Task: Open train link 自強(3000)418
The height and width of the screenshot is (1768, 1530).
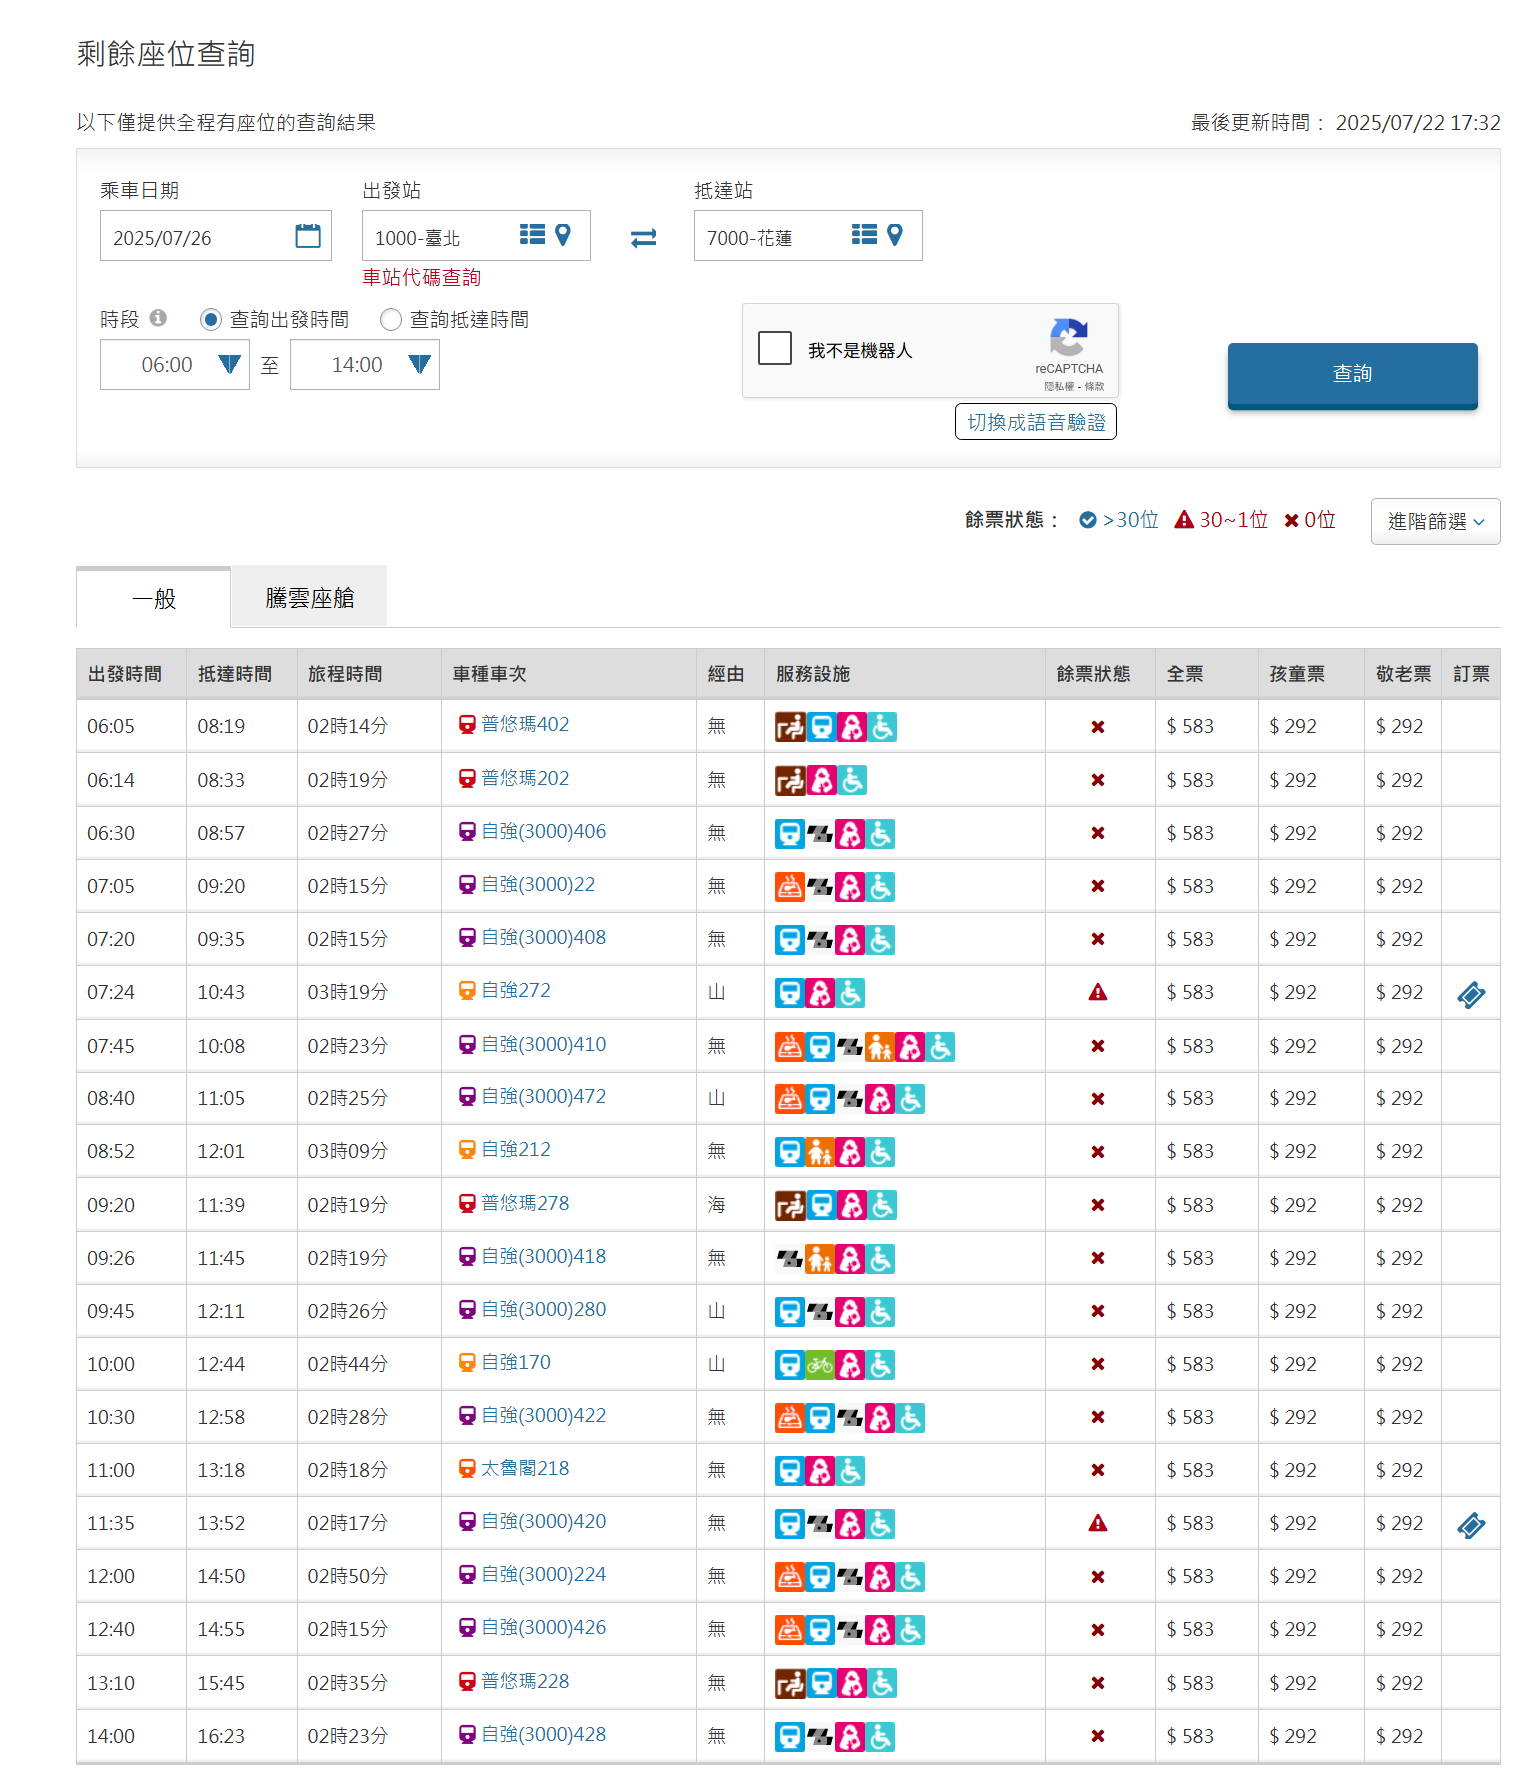Action: click(543, 1256)
